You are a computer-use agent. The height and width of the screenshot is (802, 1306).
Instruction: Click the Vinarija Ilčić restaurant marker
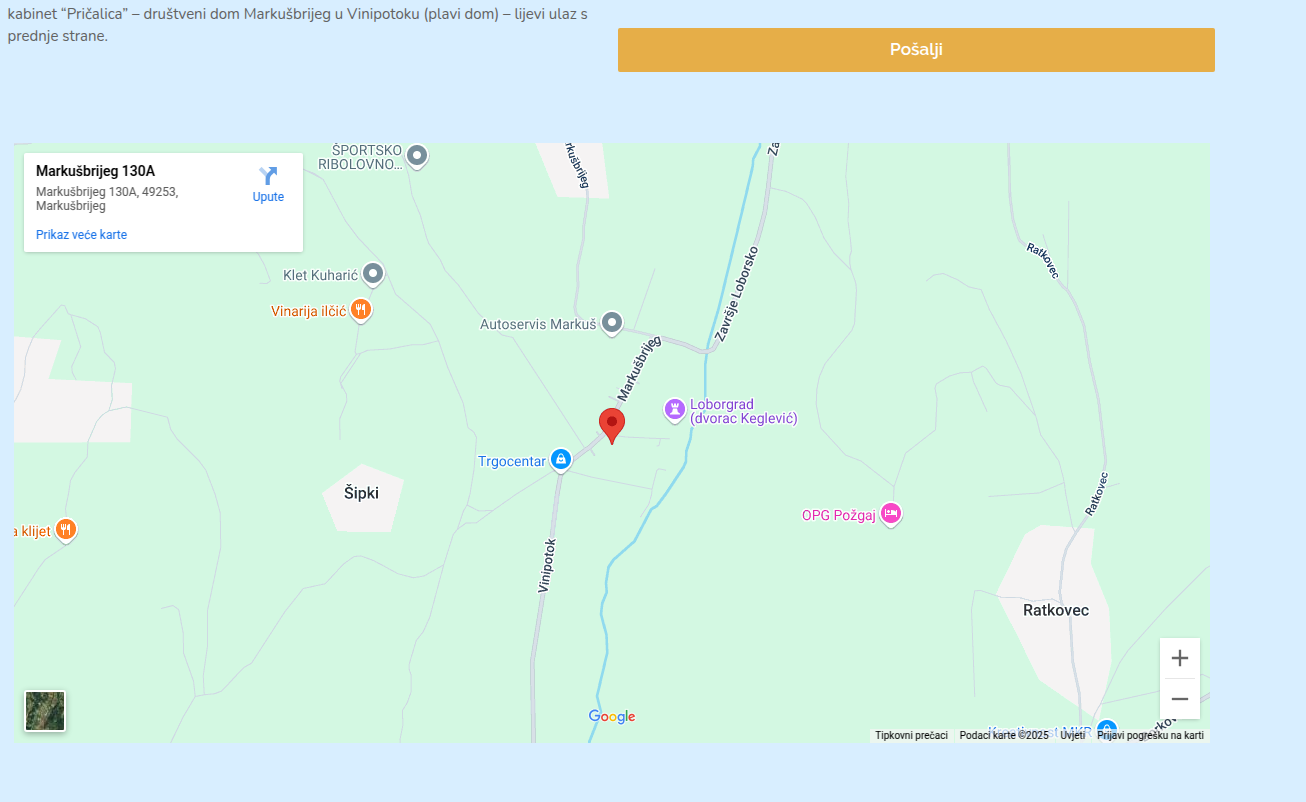[362, 310]
